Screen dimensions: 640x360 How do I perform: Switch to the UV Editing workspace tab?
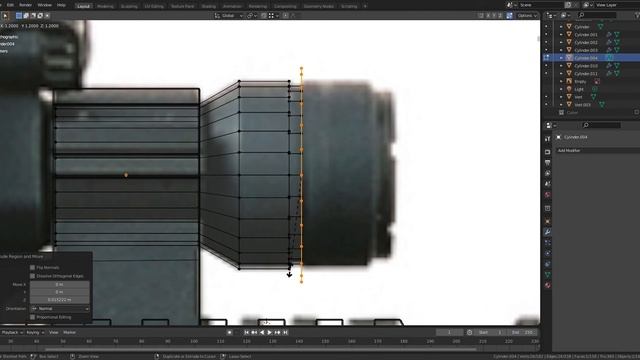(154, 6)
